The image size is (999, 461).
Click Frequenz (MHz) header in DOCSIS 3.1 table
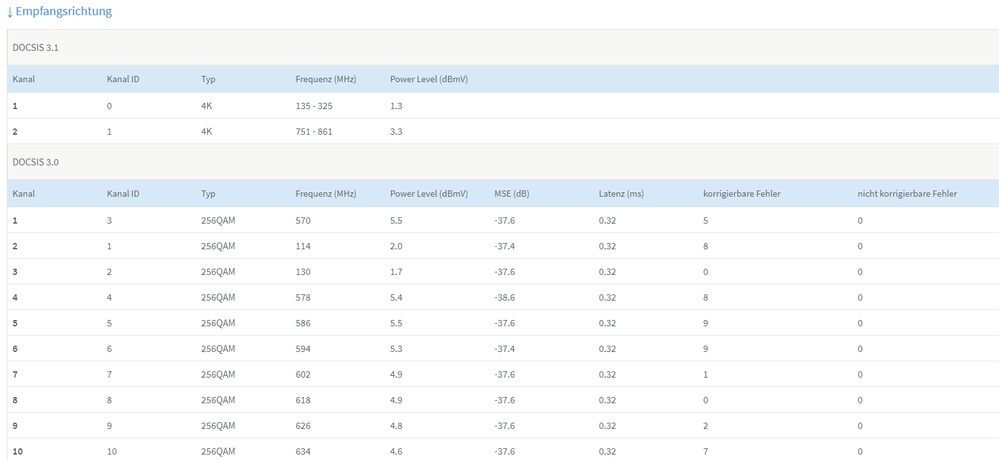pos(326,79)
